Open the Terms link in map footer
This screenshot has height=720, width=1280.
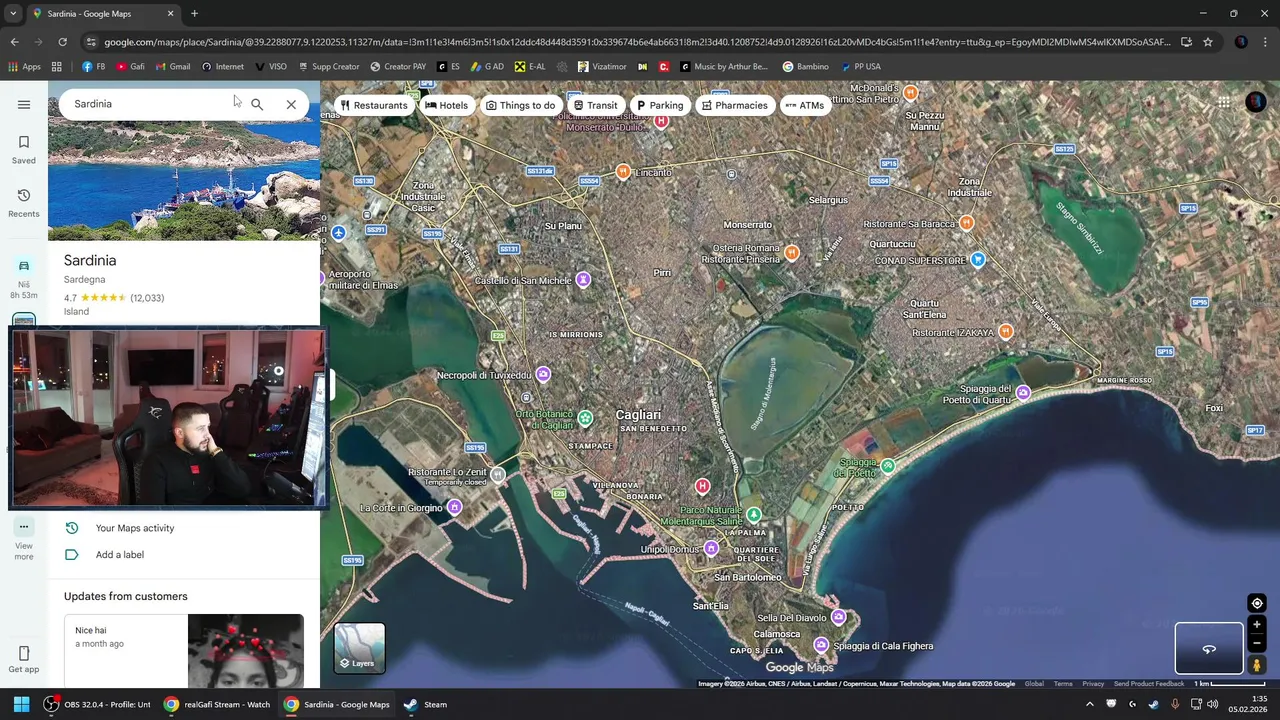coord(1063,684)
